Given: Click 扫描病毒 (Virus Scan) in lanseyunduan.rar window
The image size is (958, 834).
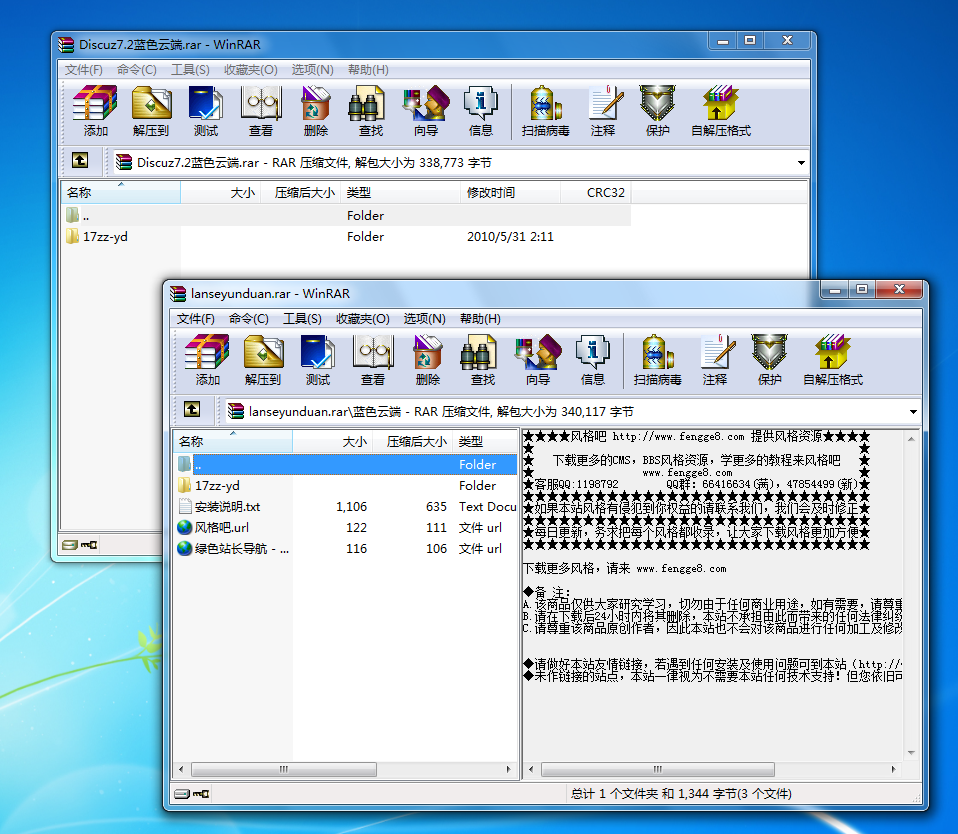Looking at the screenshot, I should tap(657, 360).
